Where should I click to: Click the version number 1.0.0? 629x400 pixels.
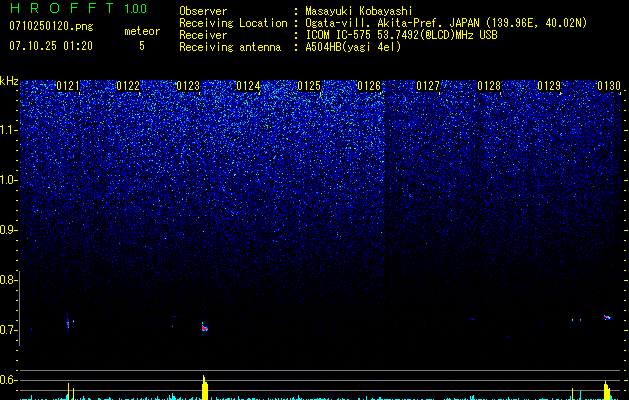click(x=136, y=8)
